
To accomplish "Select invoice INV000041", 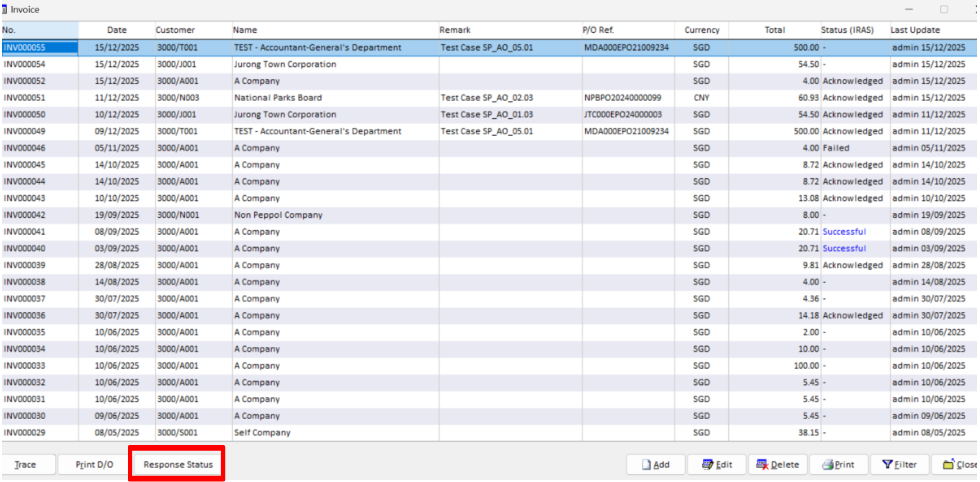I will [x=489, y=232].
